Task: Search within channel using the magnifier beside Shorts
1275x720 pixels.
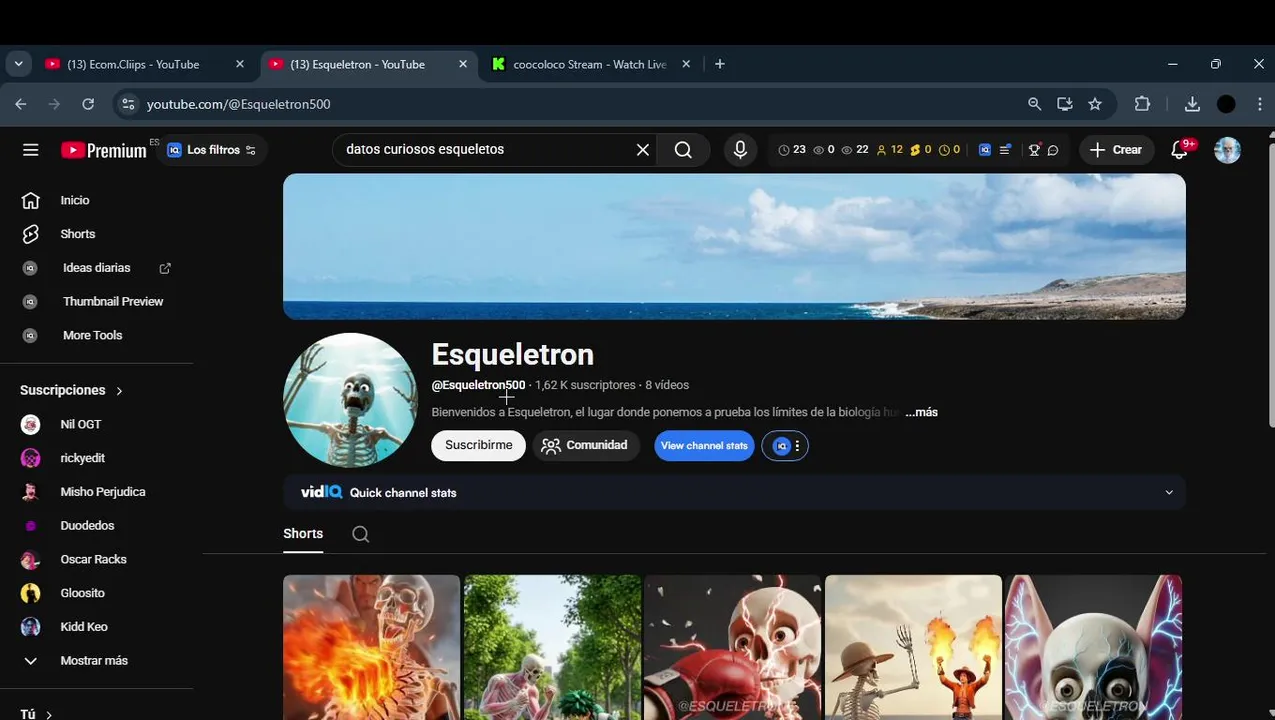Action: (x=361, y=534)
